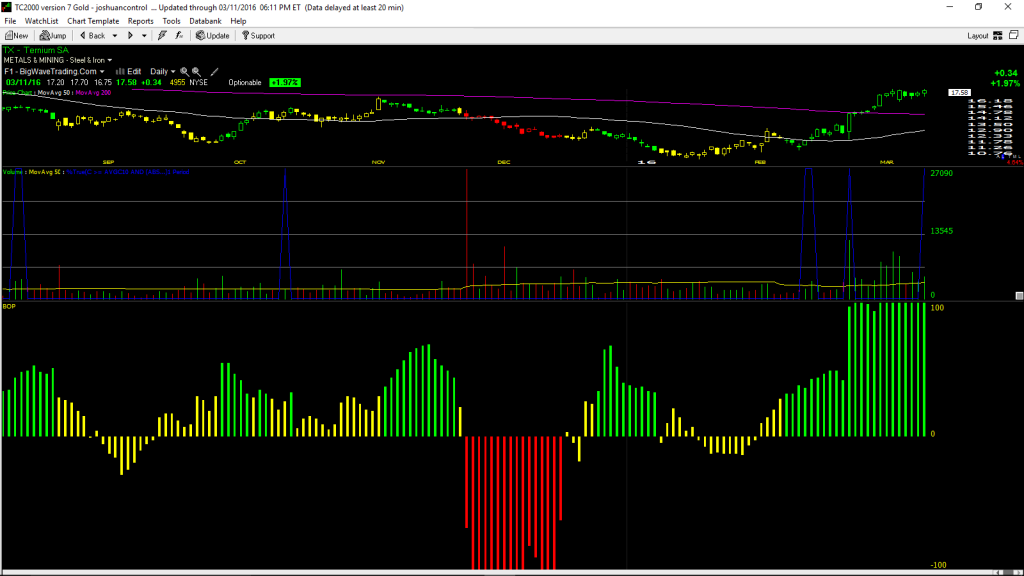Click the Update data button
1024x576 pixels.
pos(213,36)
